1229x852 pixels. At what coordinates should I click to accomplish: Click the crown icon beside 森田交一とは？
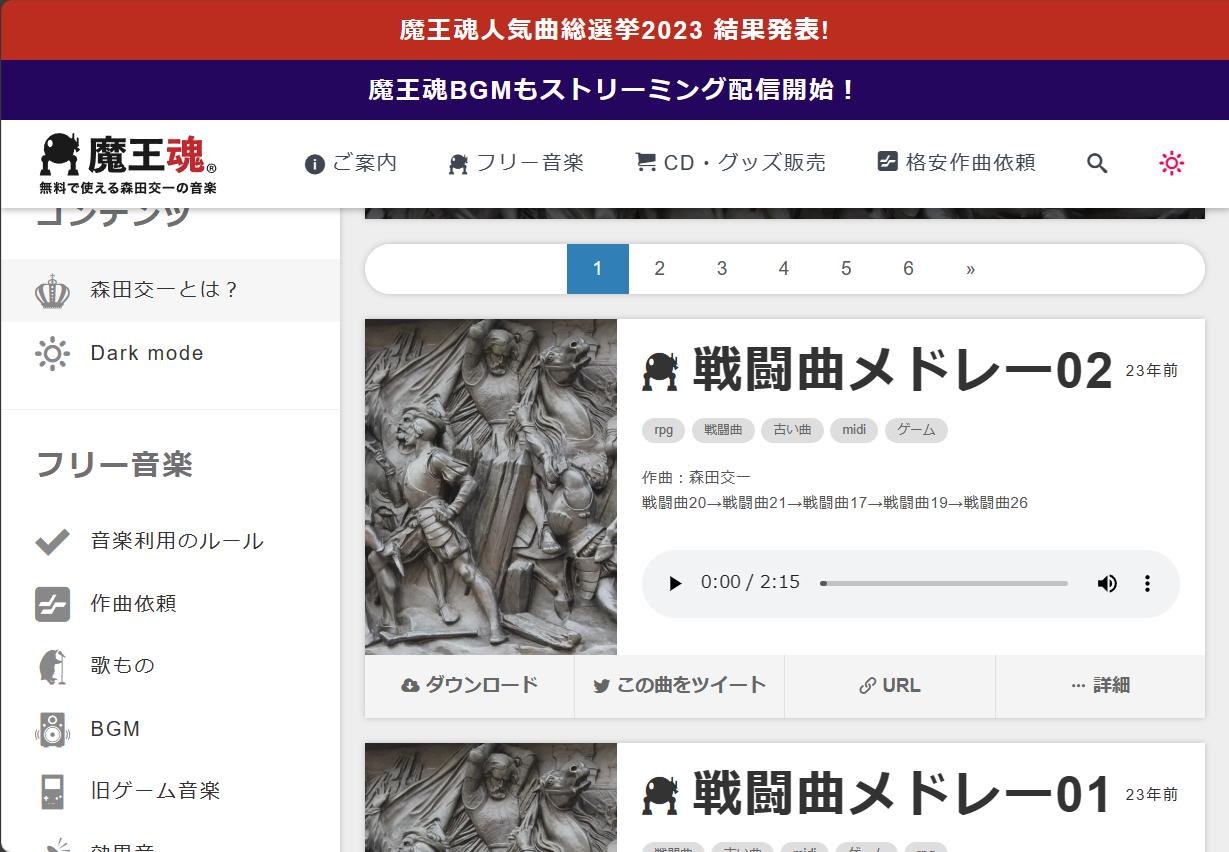pos(52,290)
